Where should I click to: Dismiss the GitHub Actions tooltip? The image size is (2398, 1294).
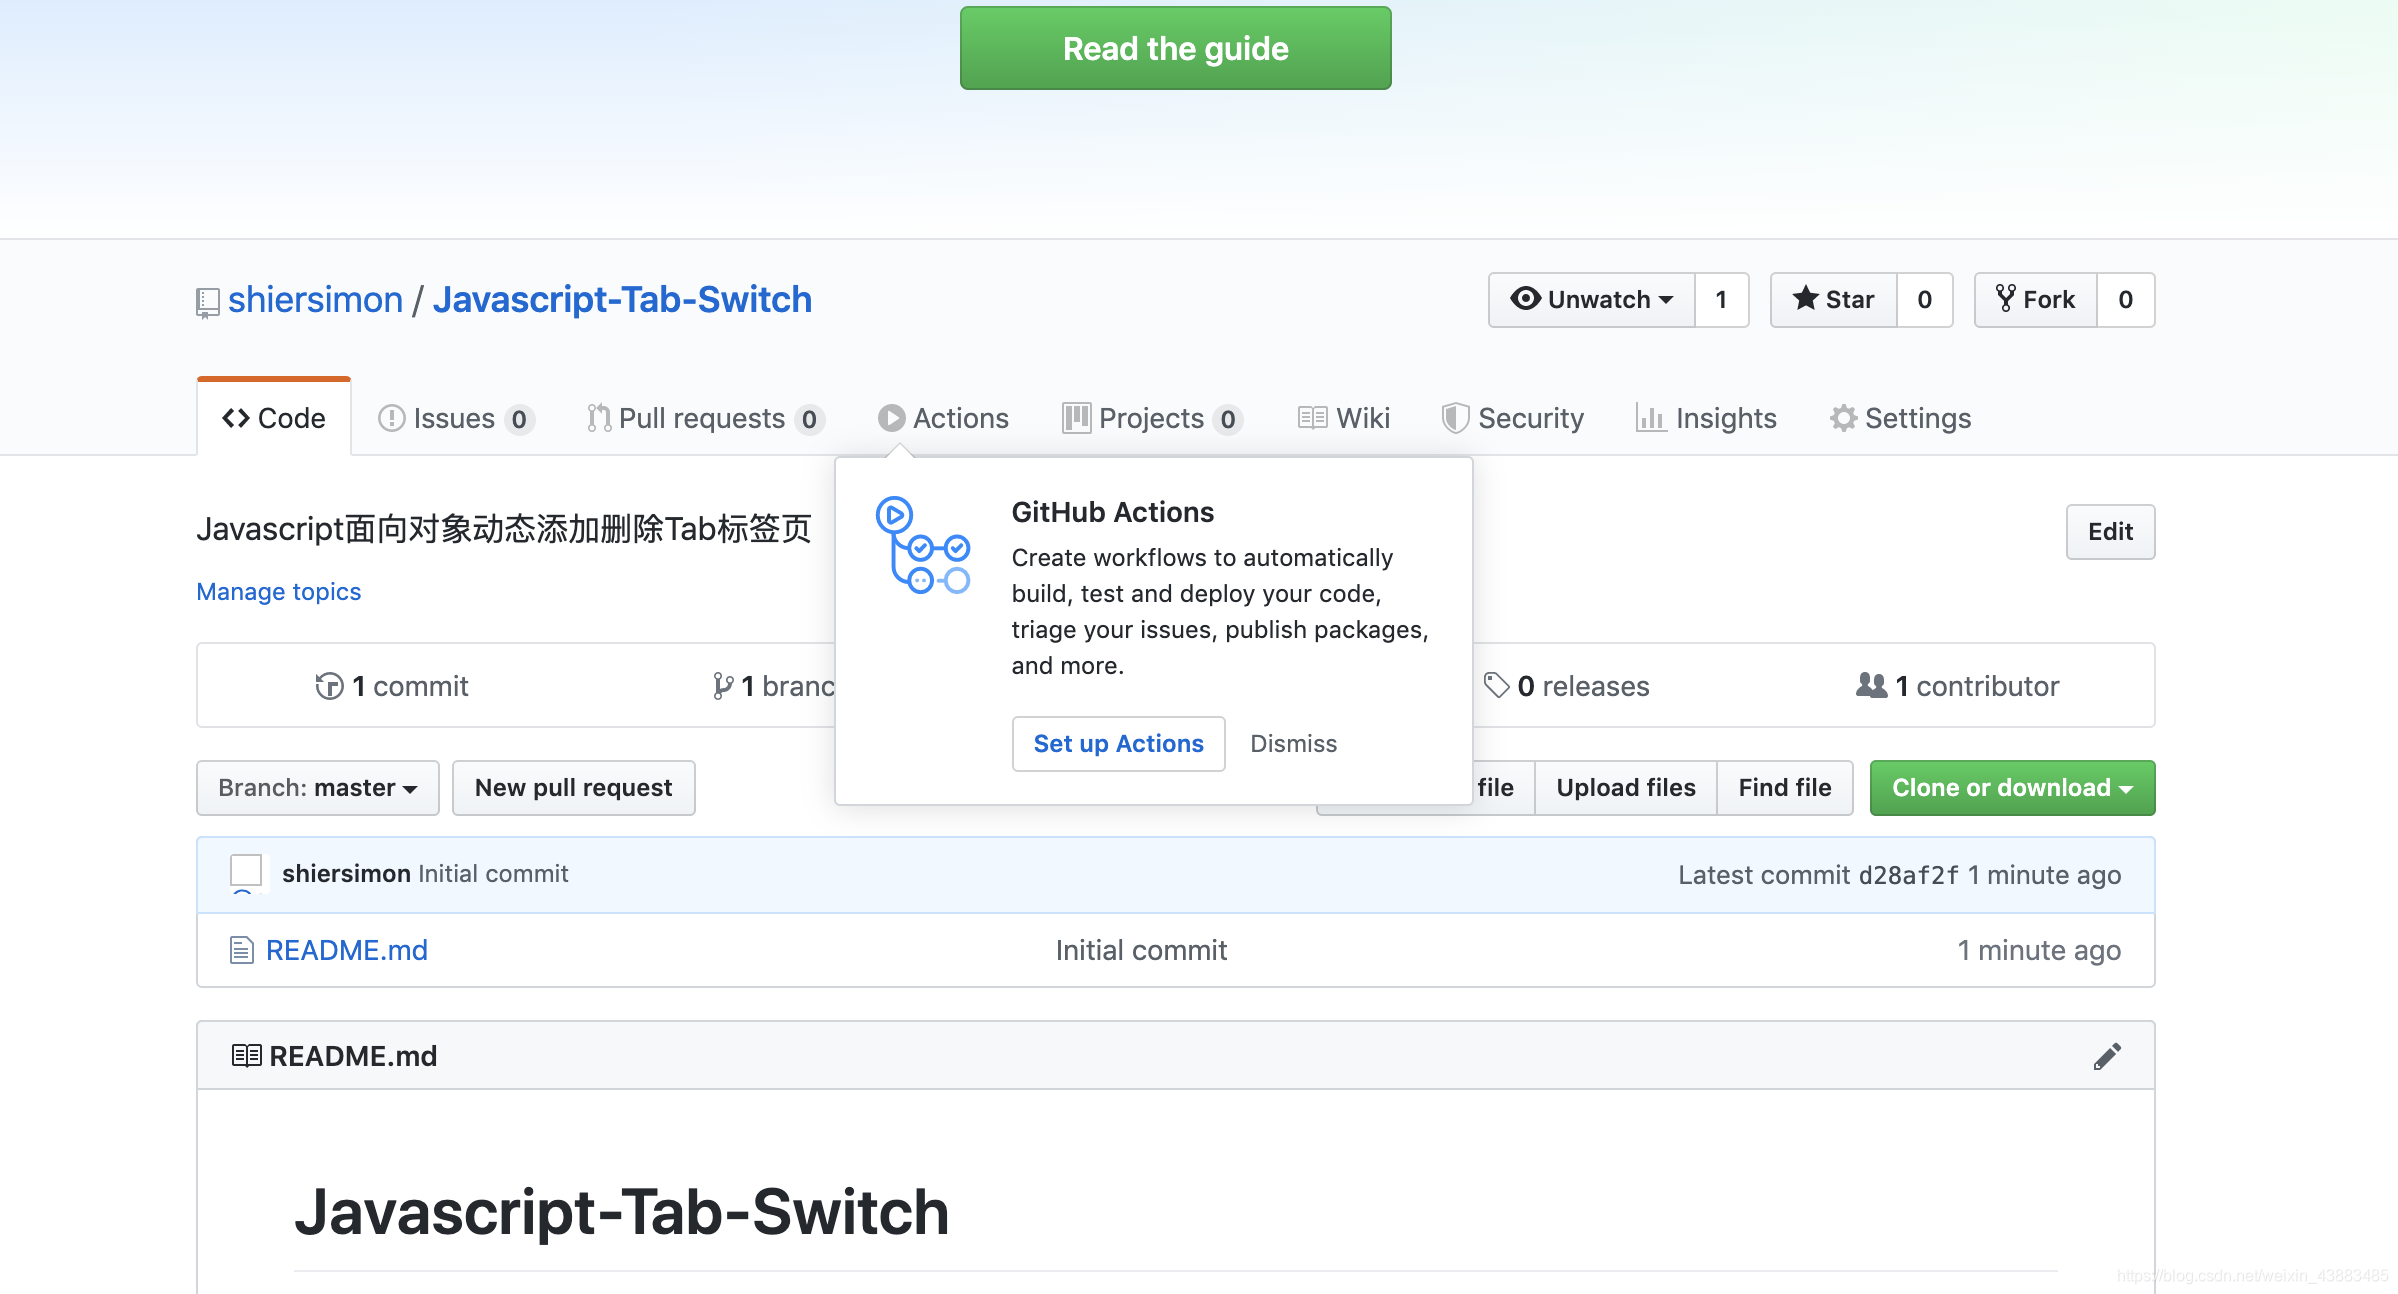1292,741
